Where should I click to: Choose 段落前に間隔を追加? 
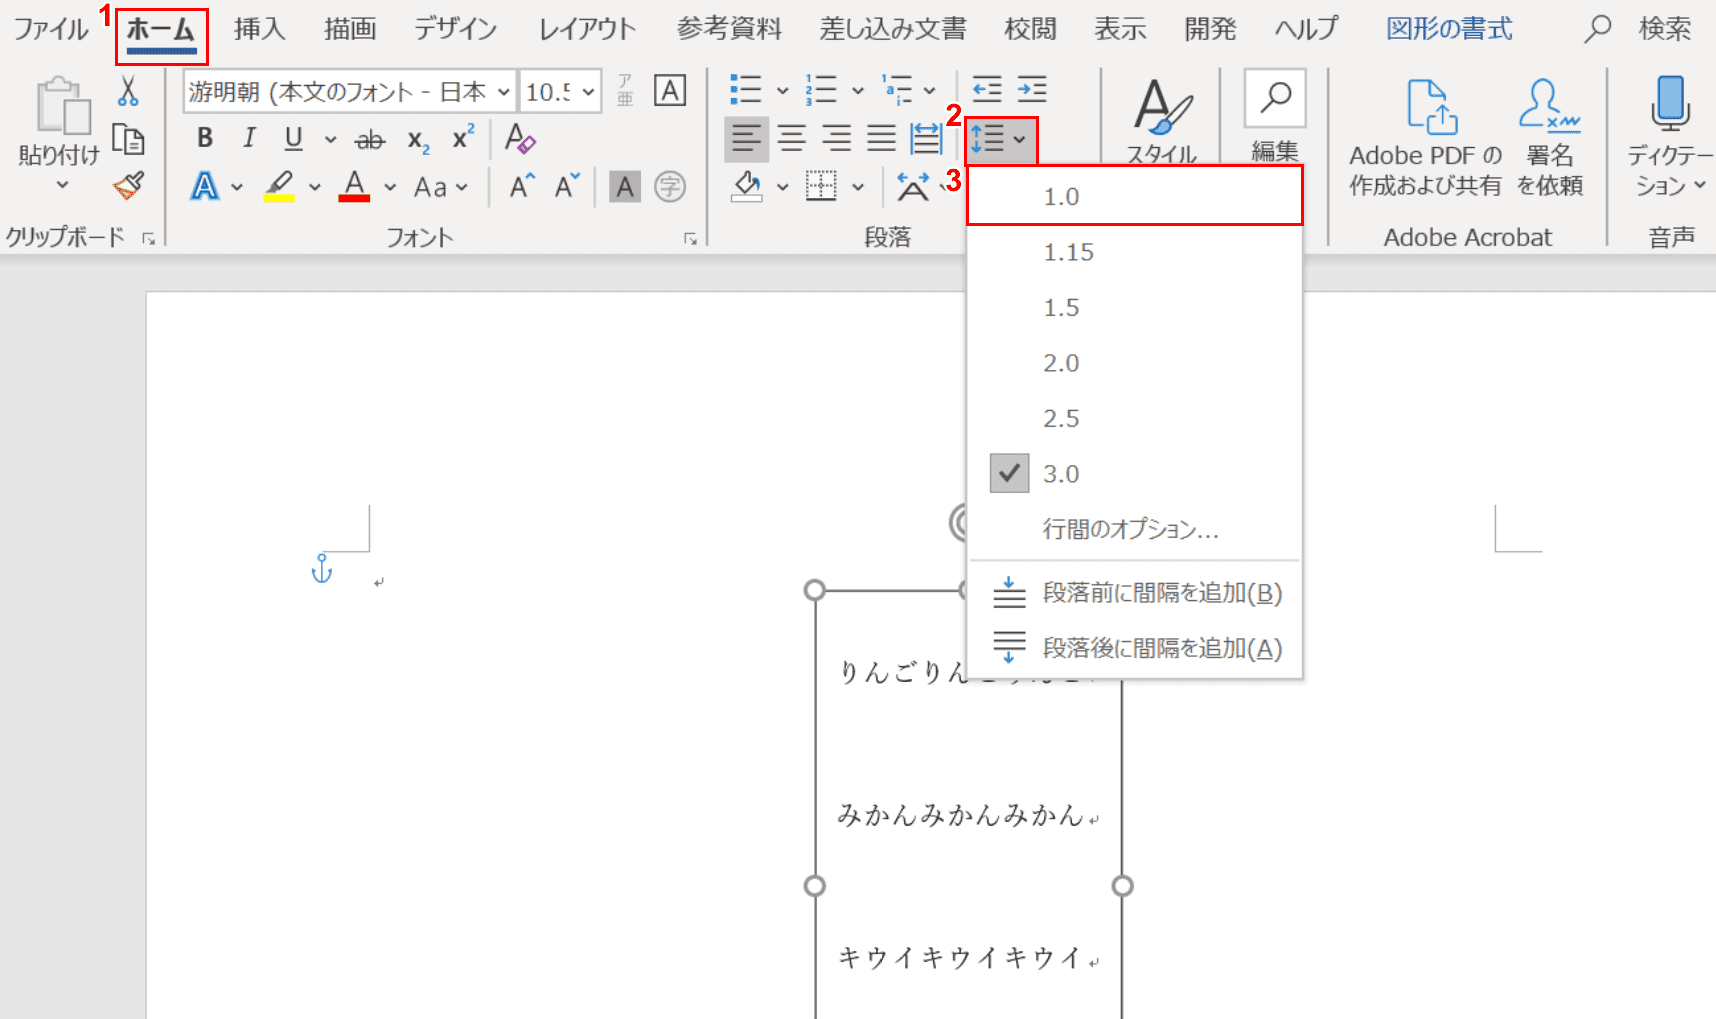1135,593
